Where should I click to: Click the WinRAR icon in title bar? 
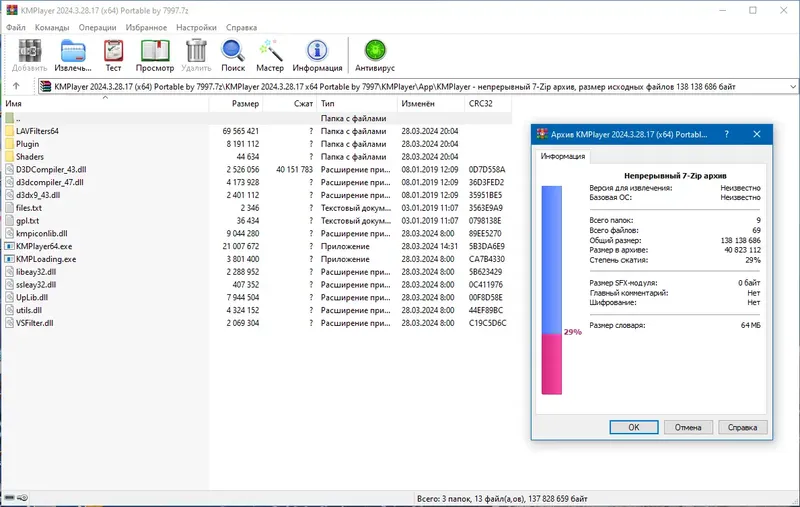11,10
